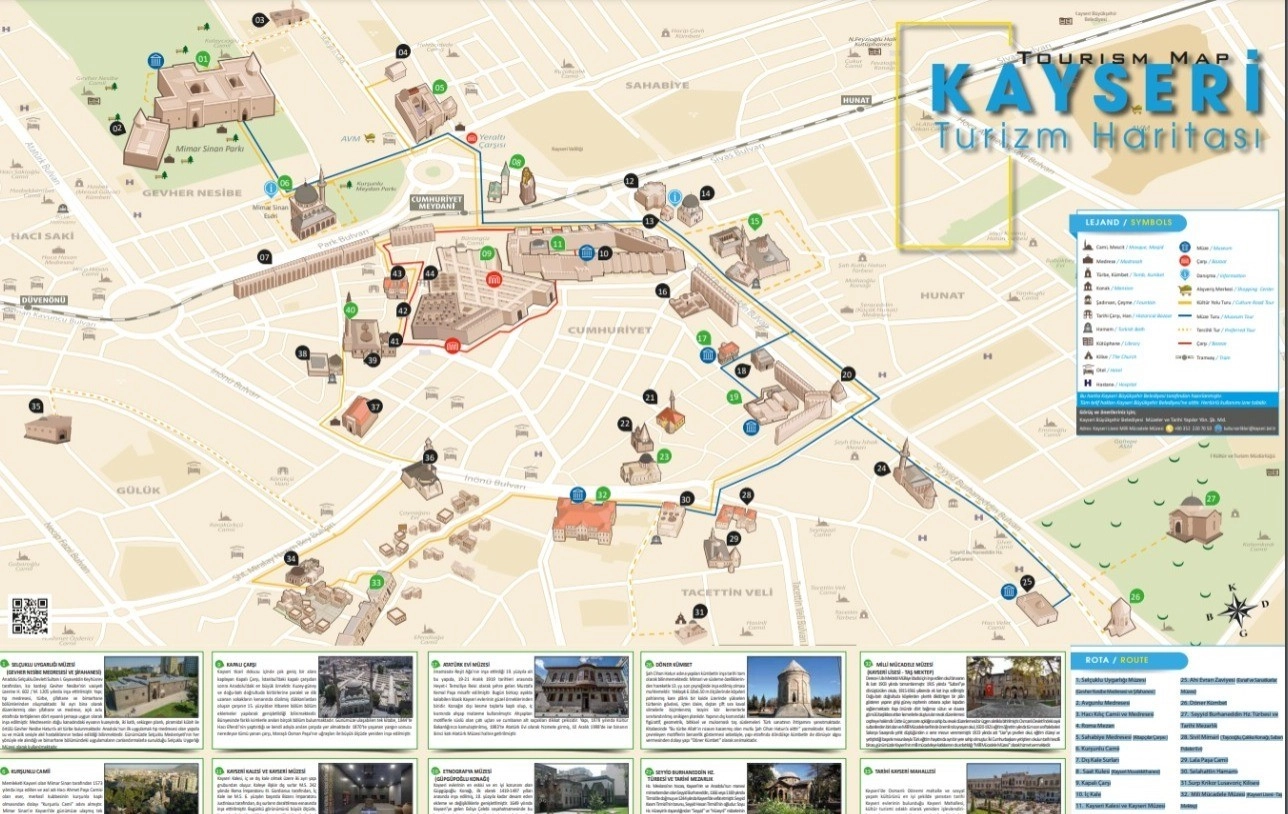Scan-click the QR code at bottom left
The image size is (1288, 814).
click(30, 614)
